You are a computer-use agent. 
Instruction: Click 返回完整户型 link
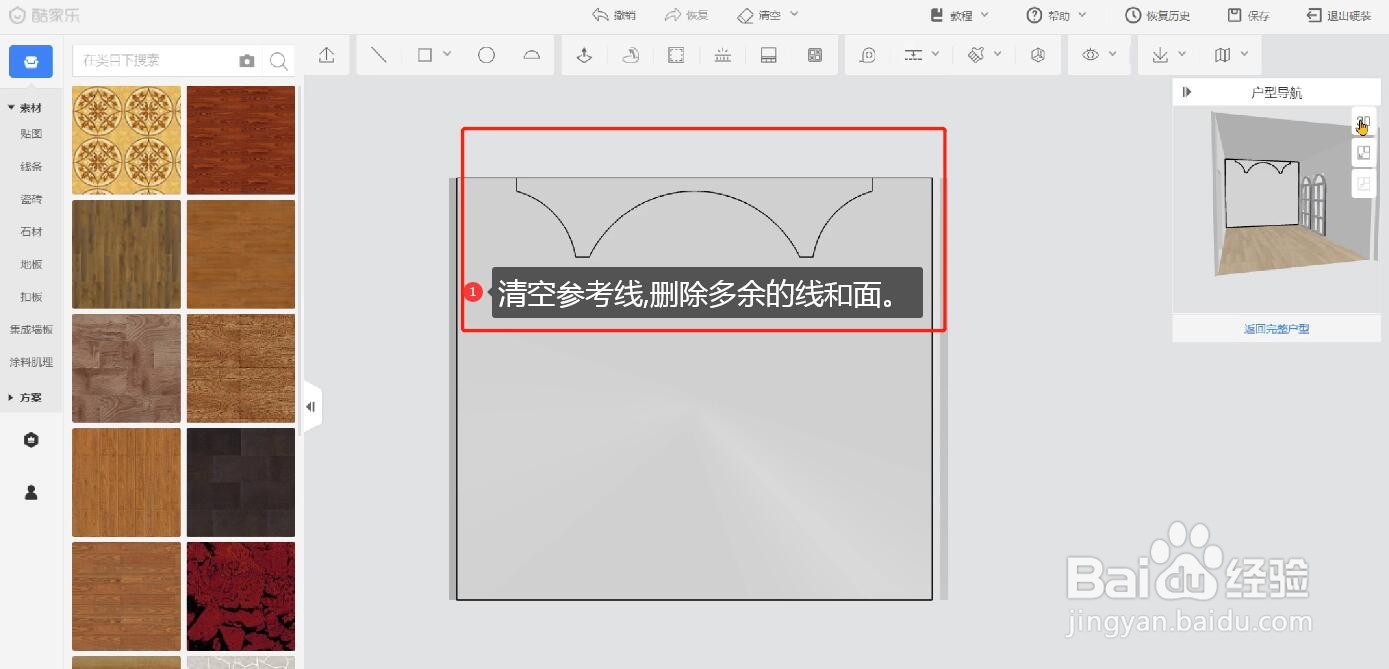click(x=1276, y=329)
